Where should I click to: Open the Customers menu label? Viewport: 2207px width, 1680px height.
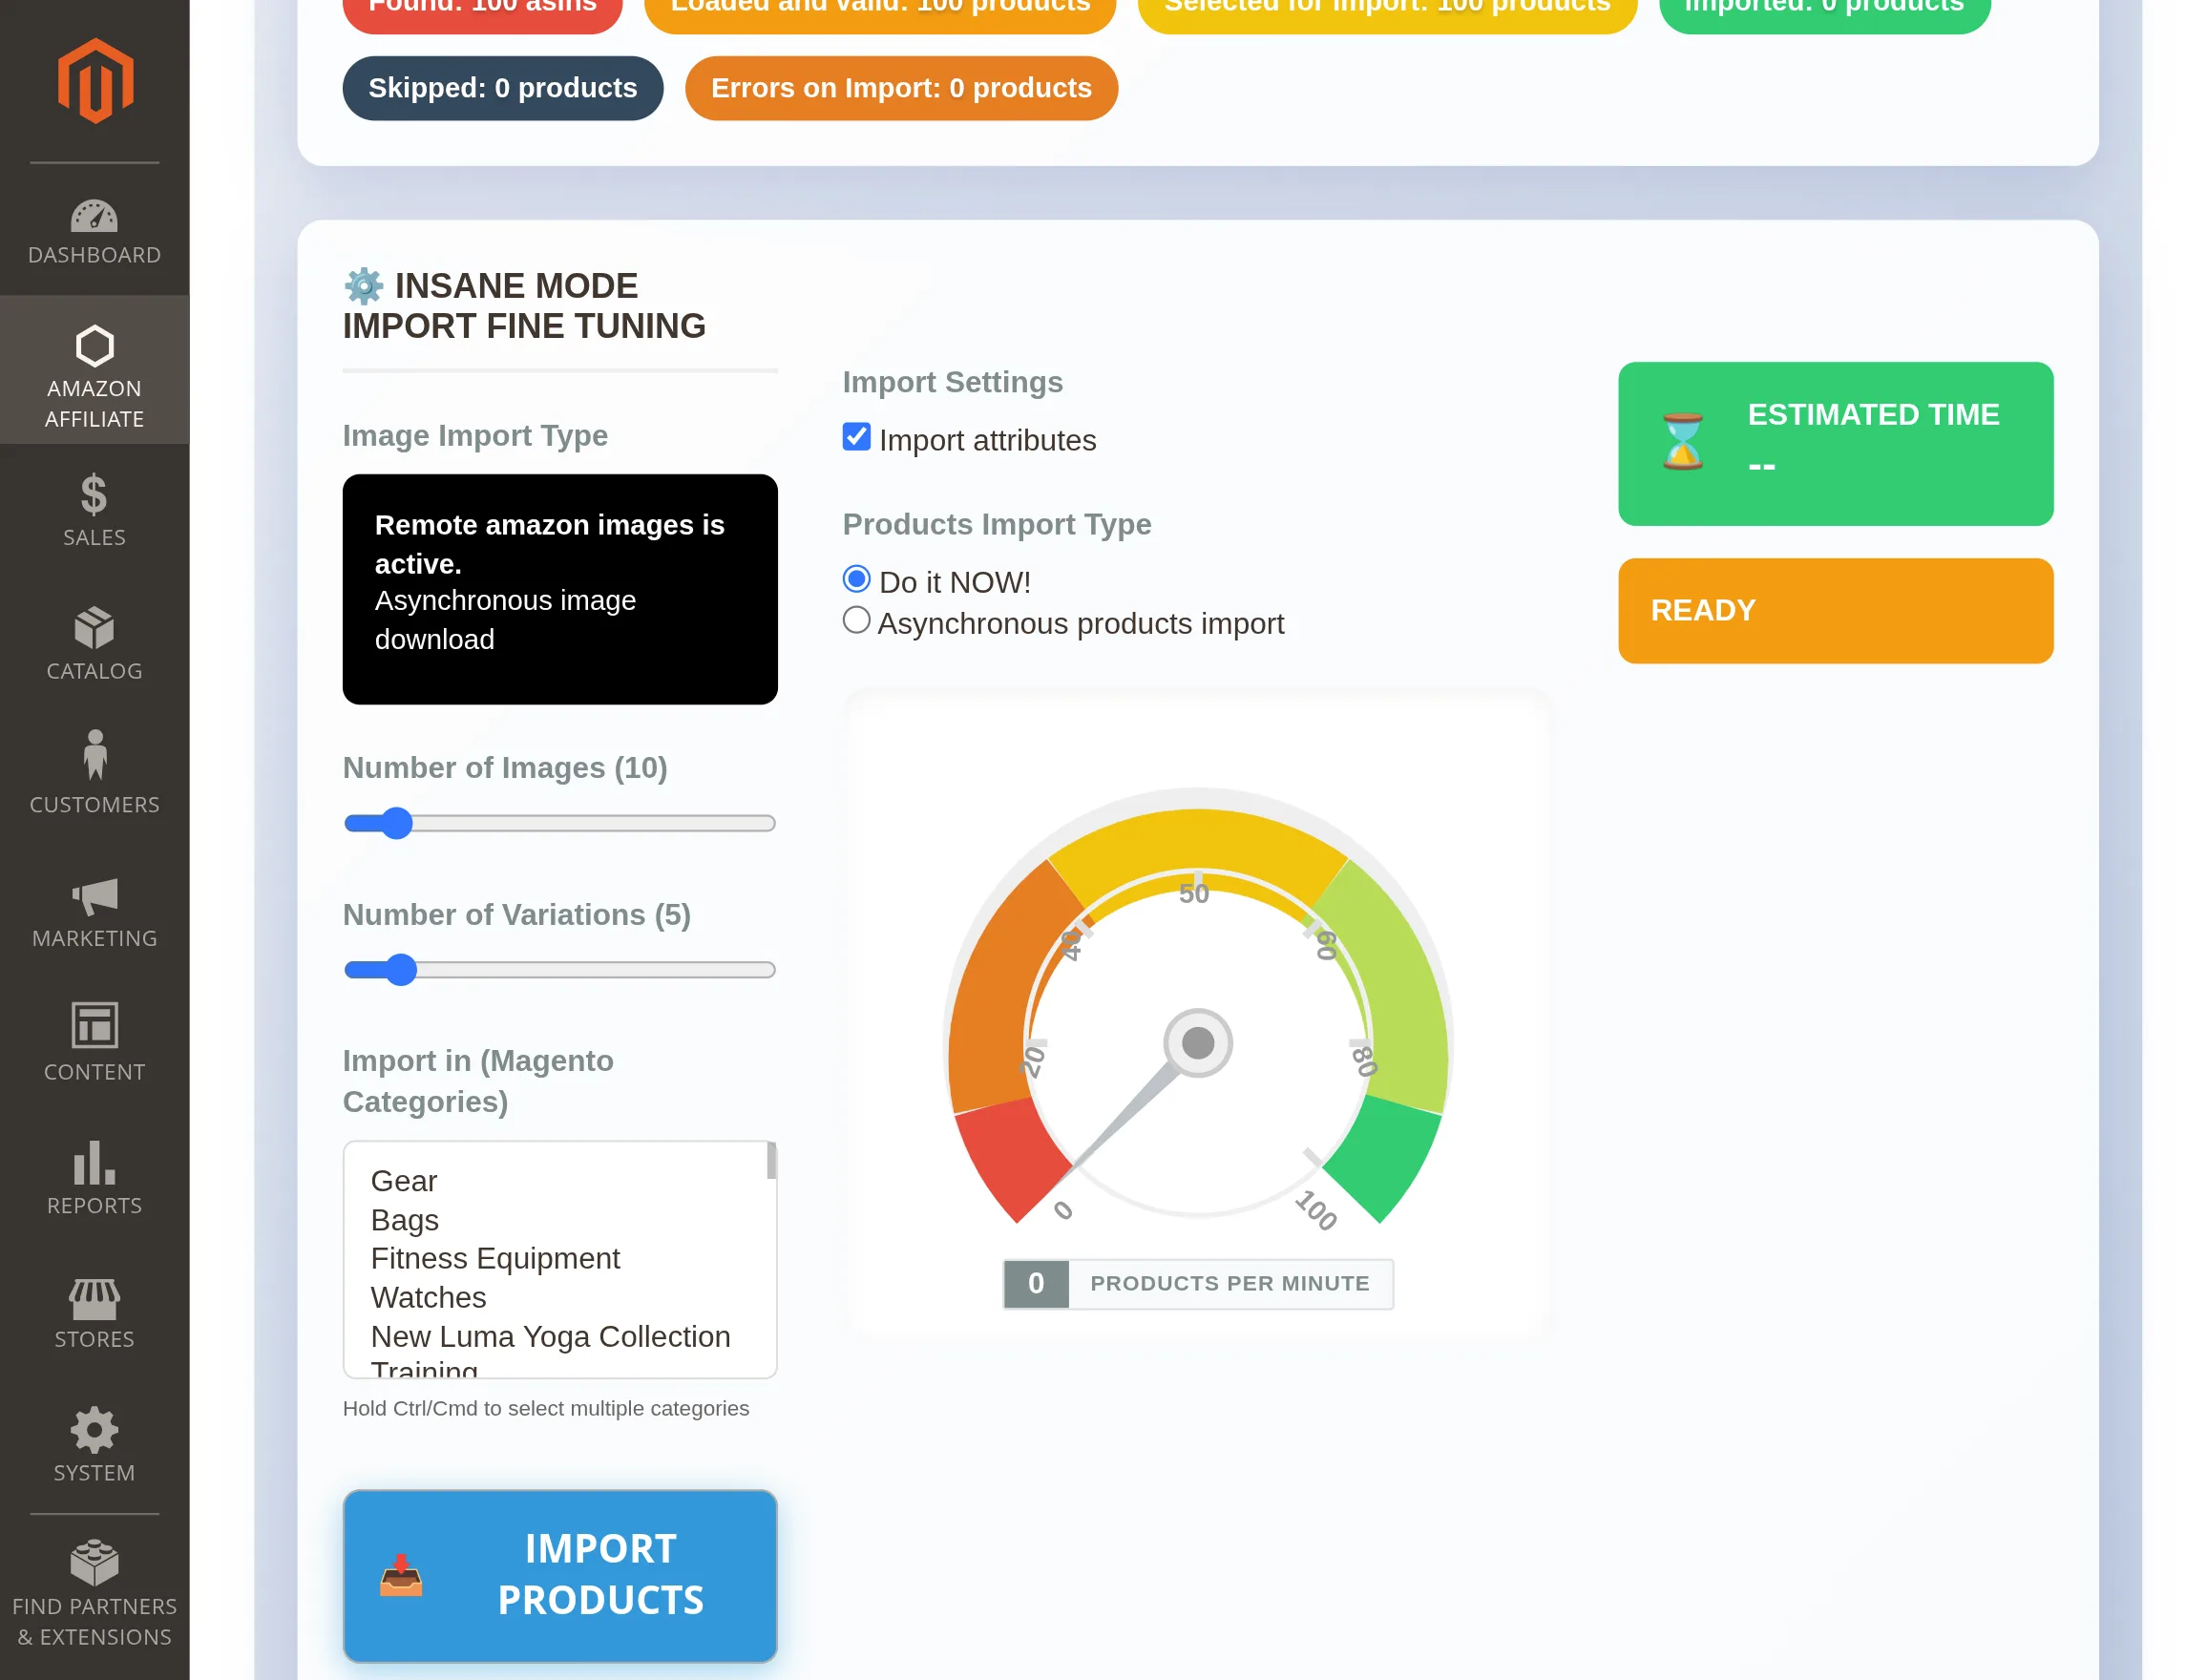coord(94,805)
